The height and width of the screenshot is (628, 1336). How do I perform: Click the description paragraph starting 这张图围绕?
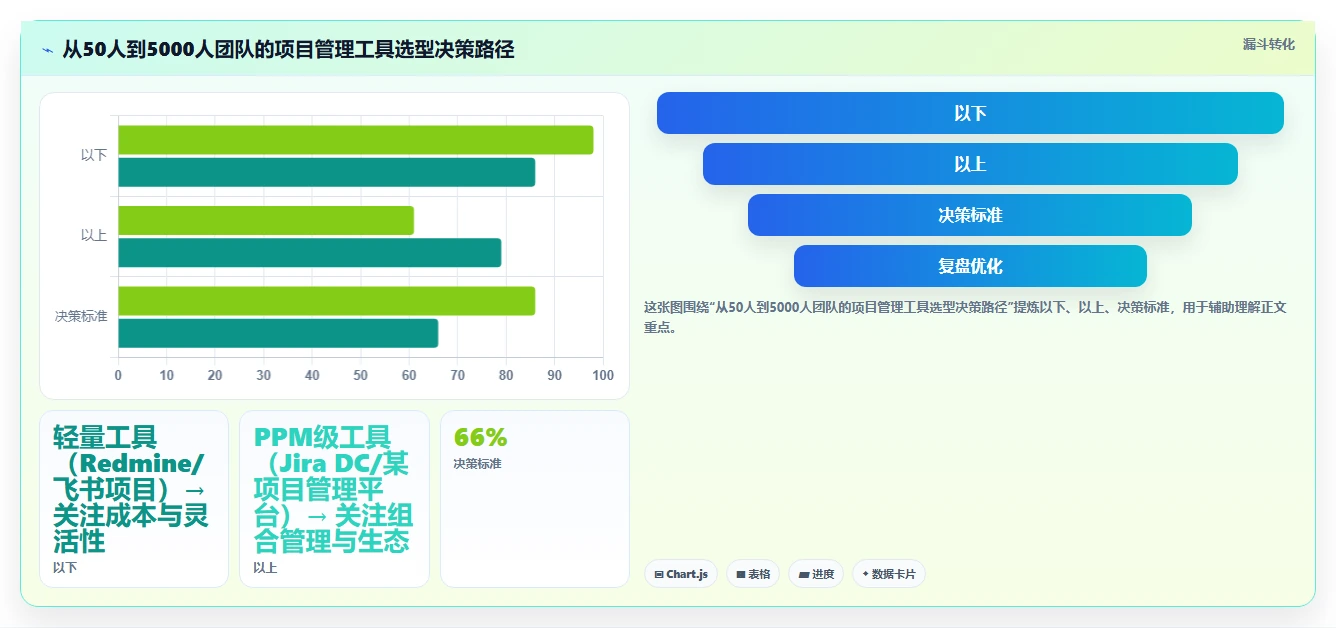coord(965,317)
